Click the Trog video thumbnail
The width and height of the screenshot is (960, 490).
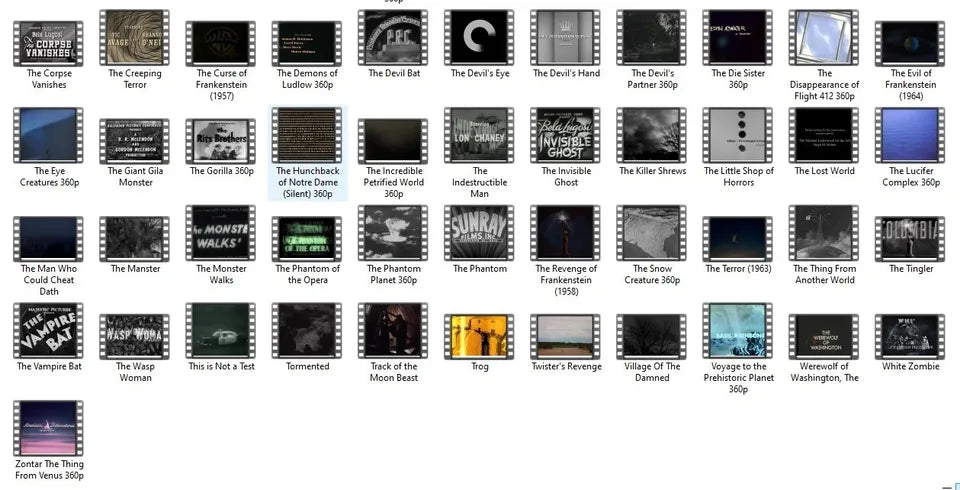(x=479, y=333)
